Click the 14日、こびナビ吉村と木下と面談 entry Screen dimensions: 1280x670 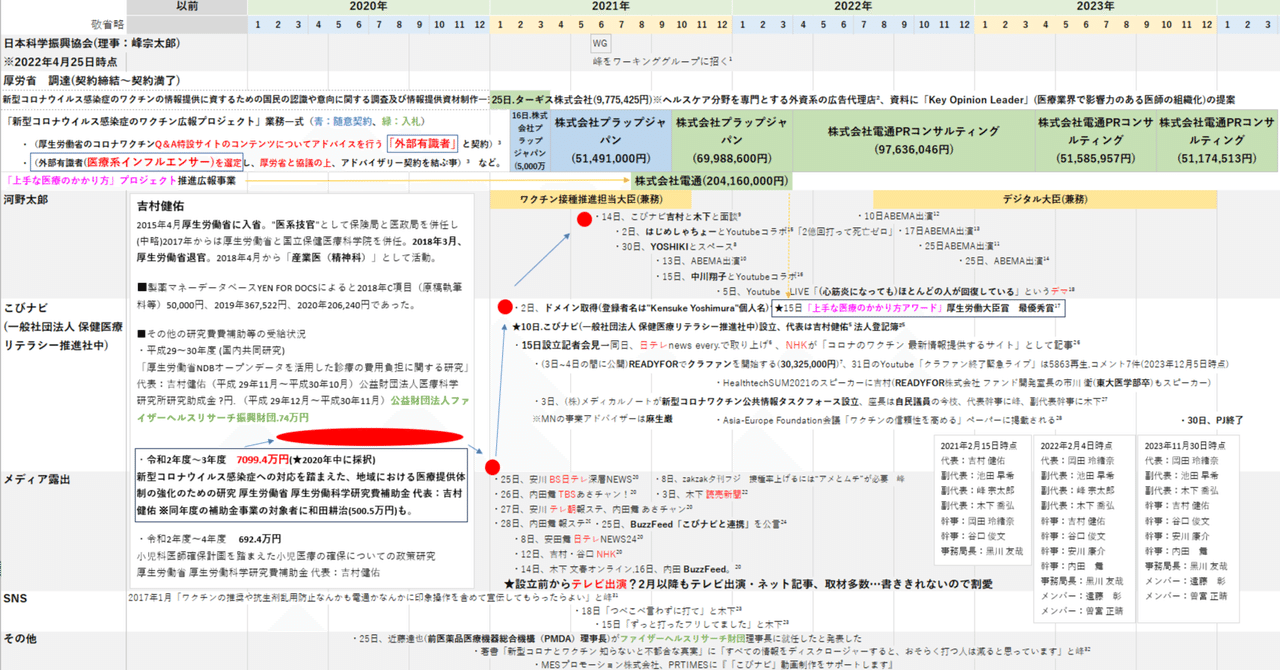(667, 215)
